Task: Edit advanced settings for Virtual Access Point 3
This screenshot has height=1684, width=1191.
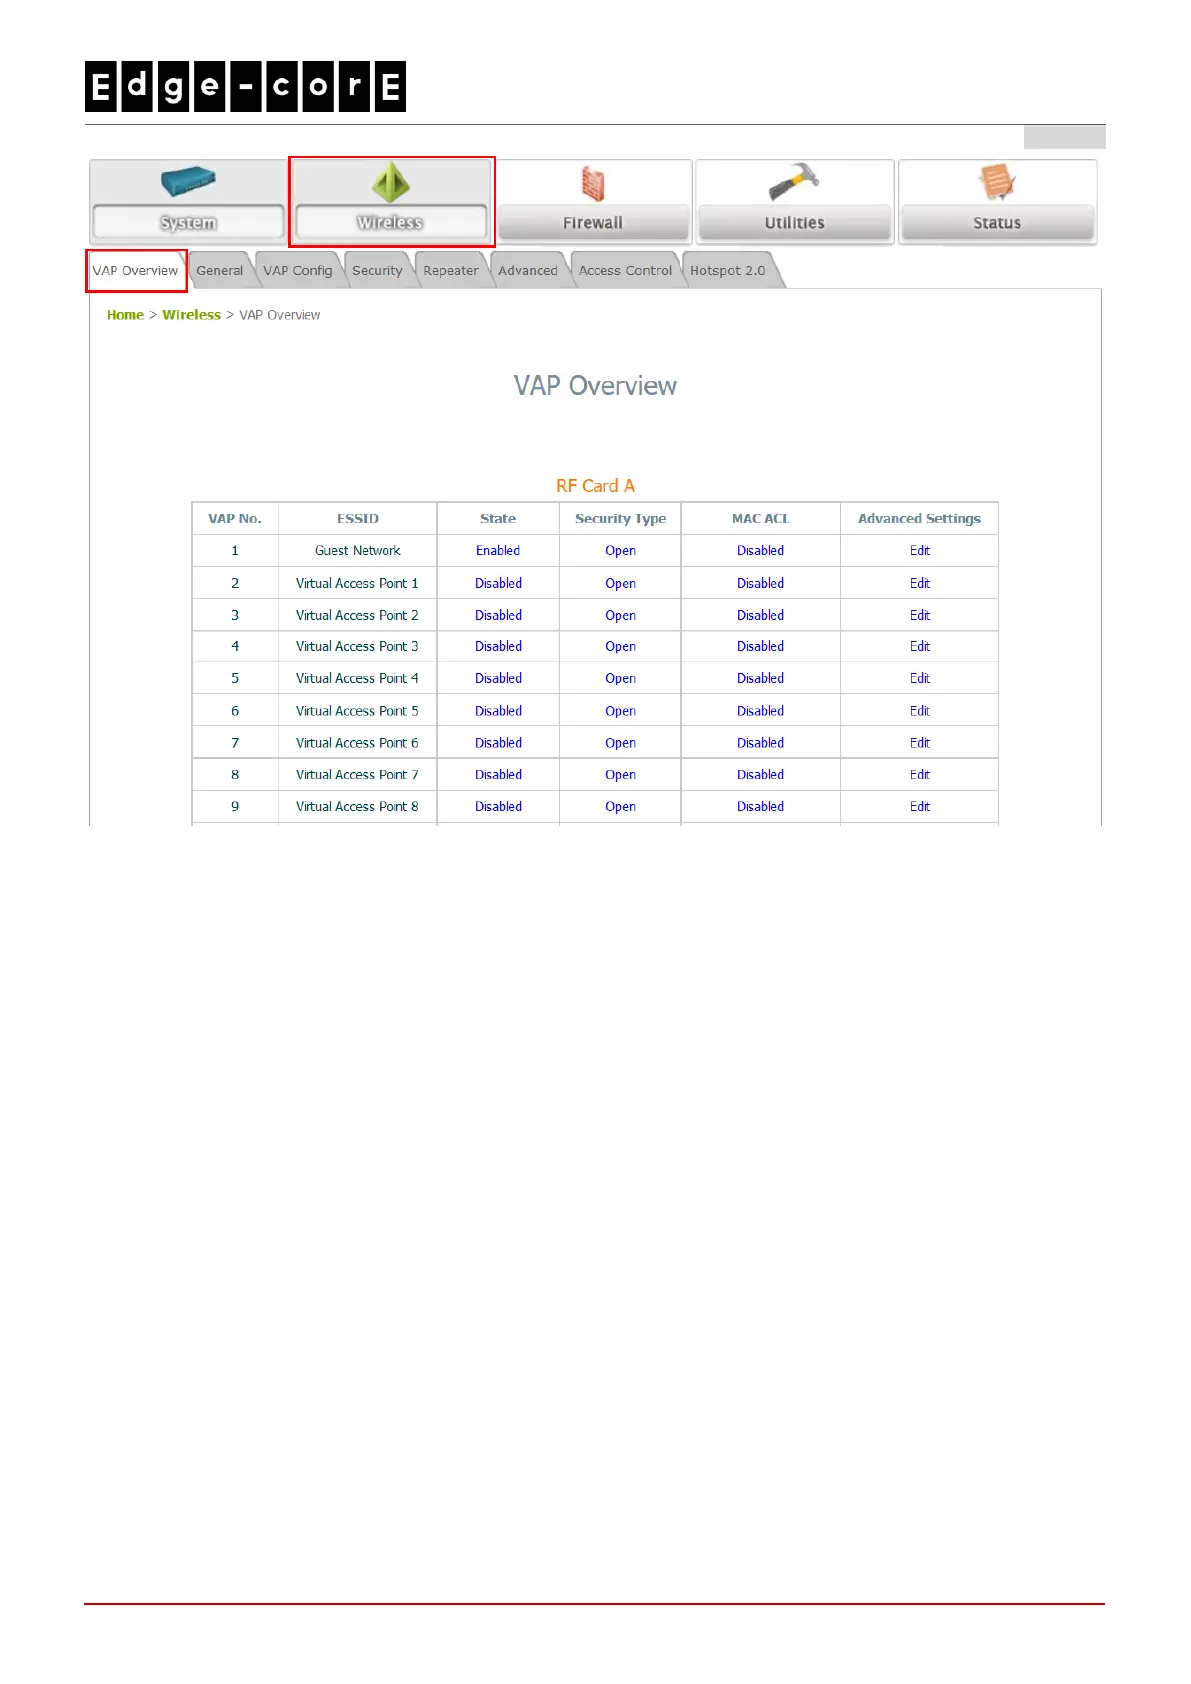Action: tap(920, 647)
